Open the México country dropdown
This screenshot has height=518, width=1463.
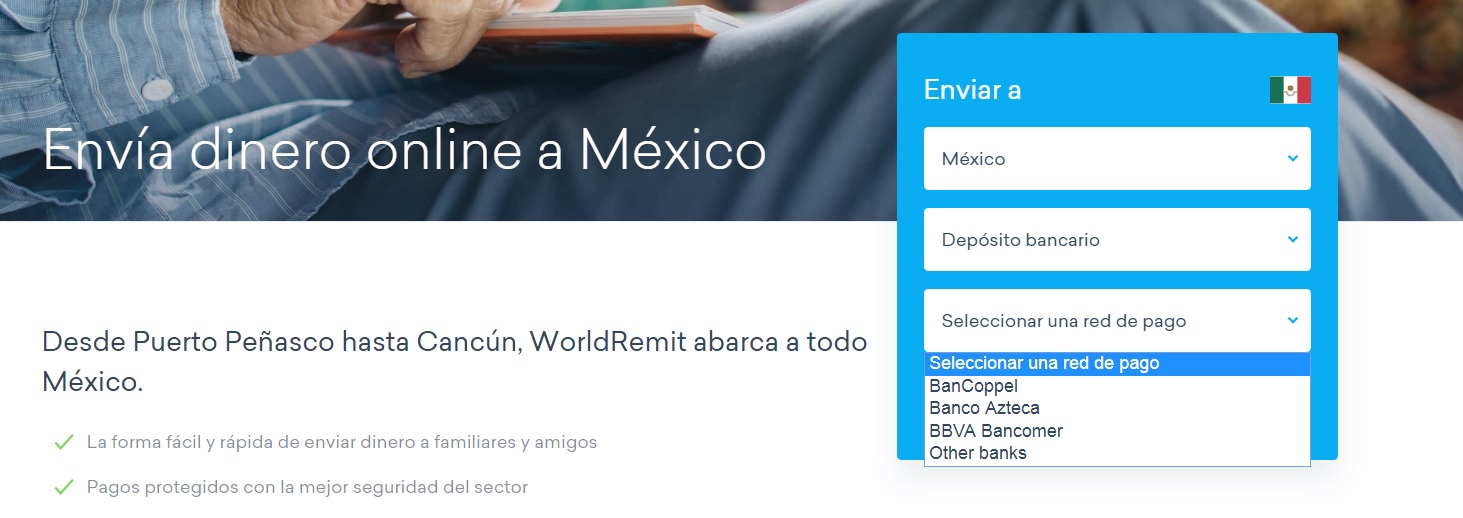[x=1116, y=158]
